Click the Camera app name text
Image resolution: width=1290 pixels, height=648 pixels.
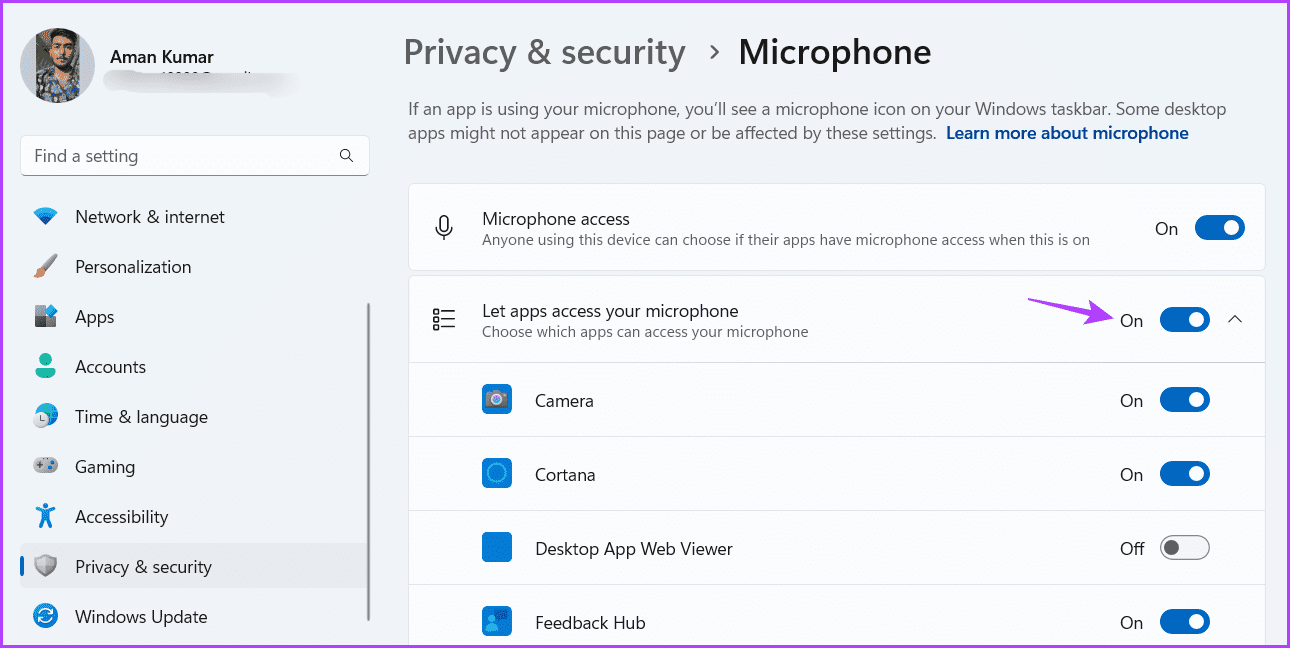[564, 401]
